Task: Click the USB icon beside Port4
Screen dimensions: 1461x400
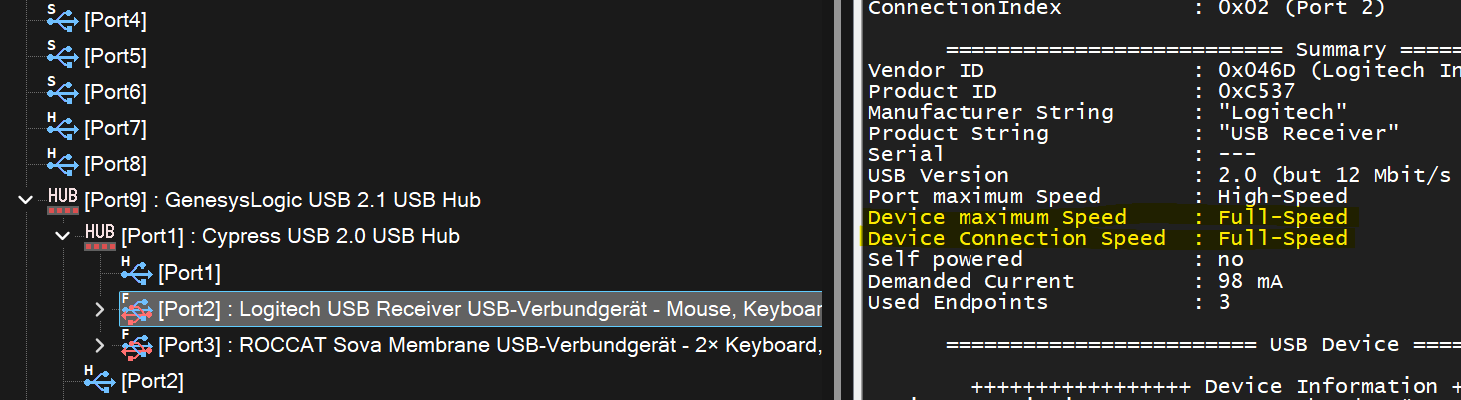Action: point(62,18)
